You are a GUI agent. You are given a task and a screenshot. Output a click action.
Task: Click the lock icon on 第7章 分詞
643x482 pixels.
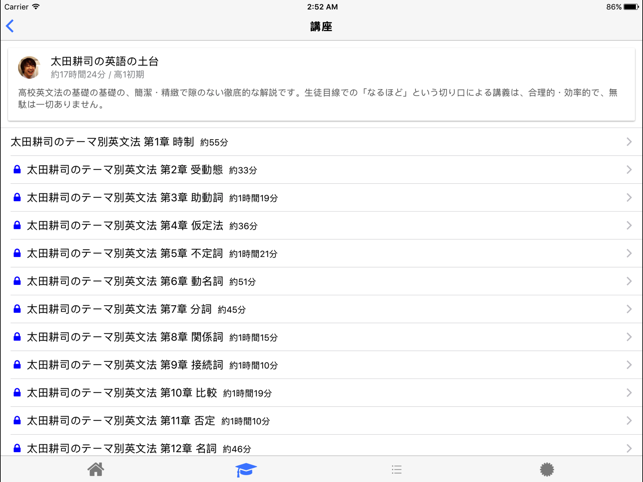(17, 309)
